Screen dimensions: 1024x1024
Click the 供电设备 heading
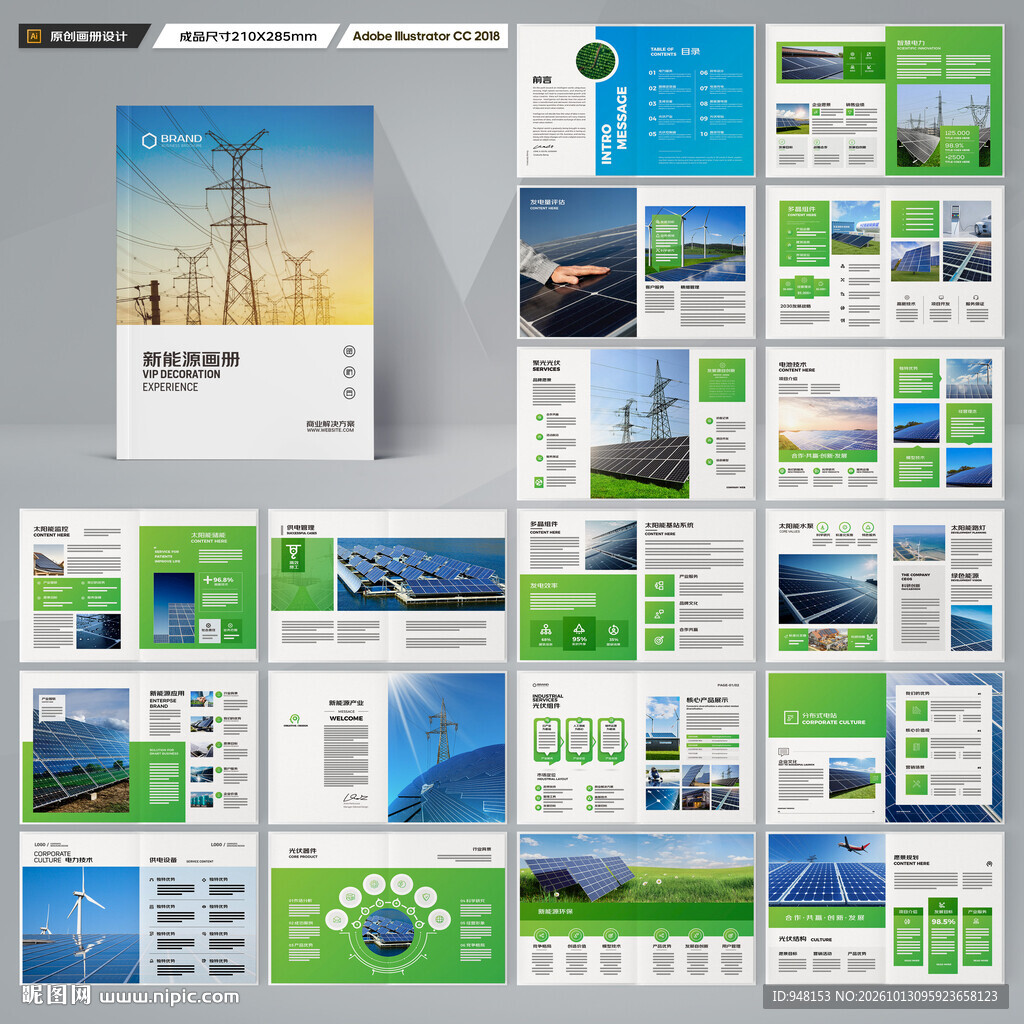tap(163, 860)
